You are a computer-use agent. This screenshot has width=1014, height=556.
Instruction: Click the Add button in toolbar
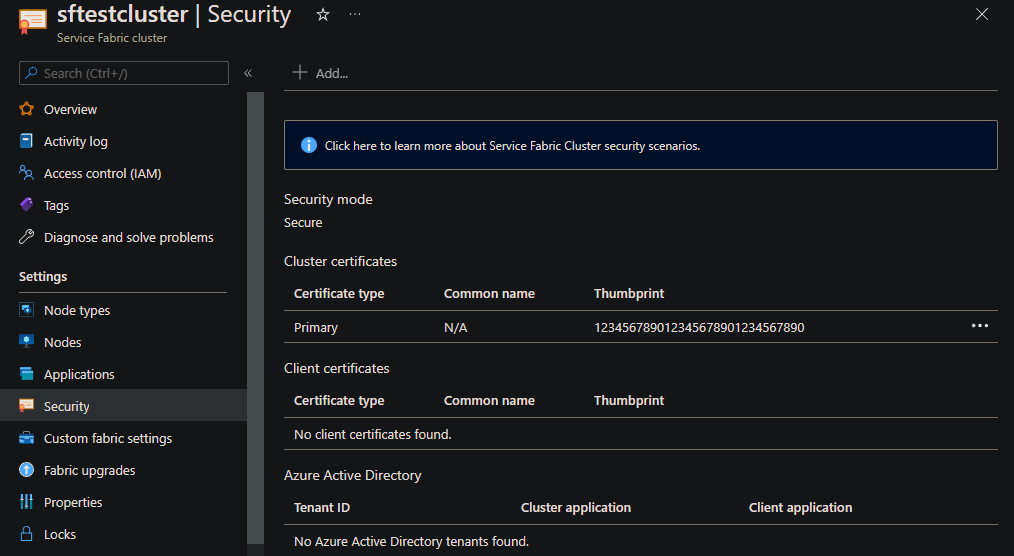pyautogui.click(x=319, y=73)
